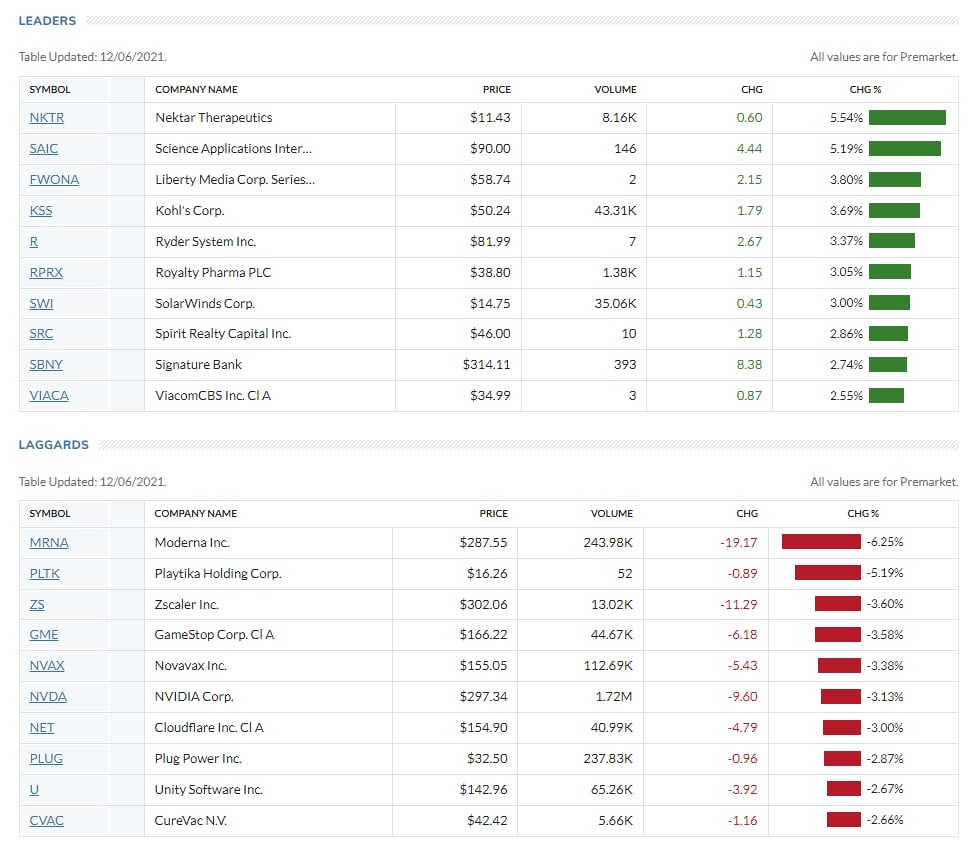Click the -19.17 change value
Image resolution: width=973 pixels, height=845 pixels.
tap(738, 543)
